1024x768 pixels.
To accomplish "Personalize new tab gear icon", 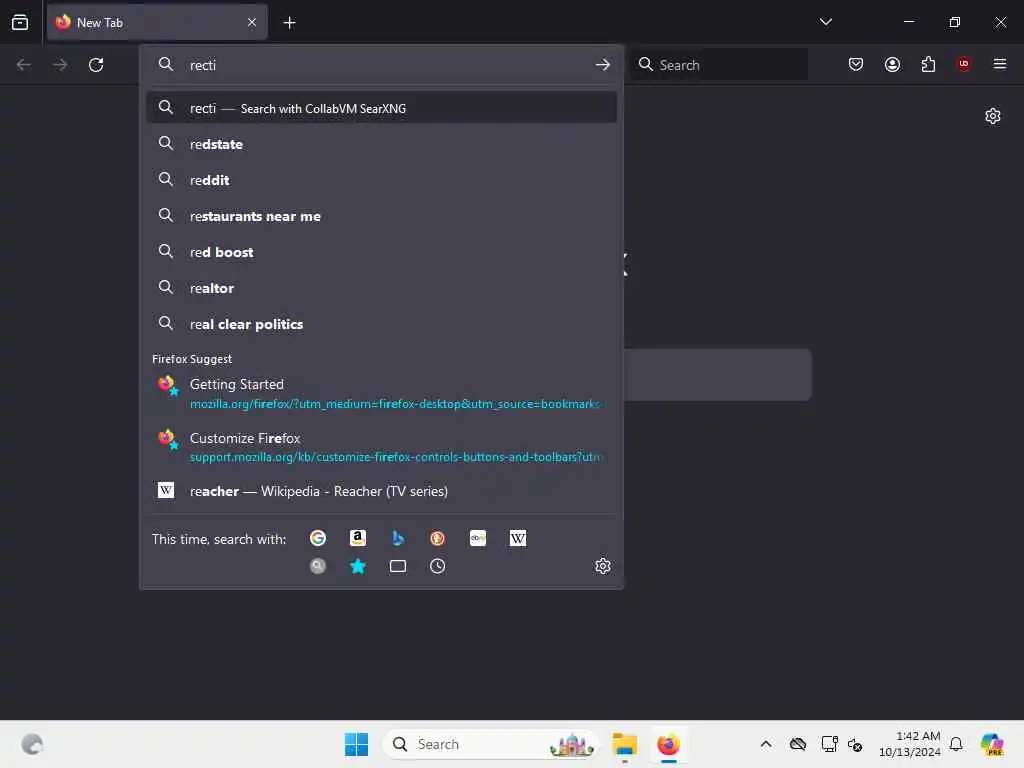I will click(993, 116).
